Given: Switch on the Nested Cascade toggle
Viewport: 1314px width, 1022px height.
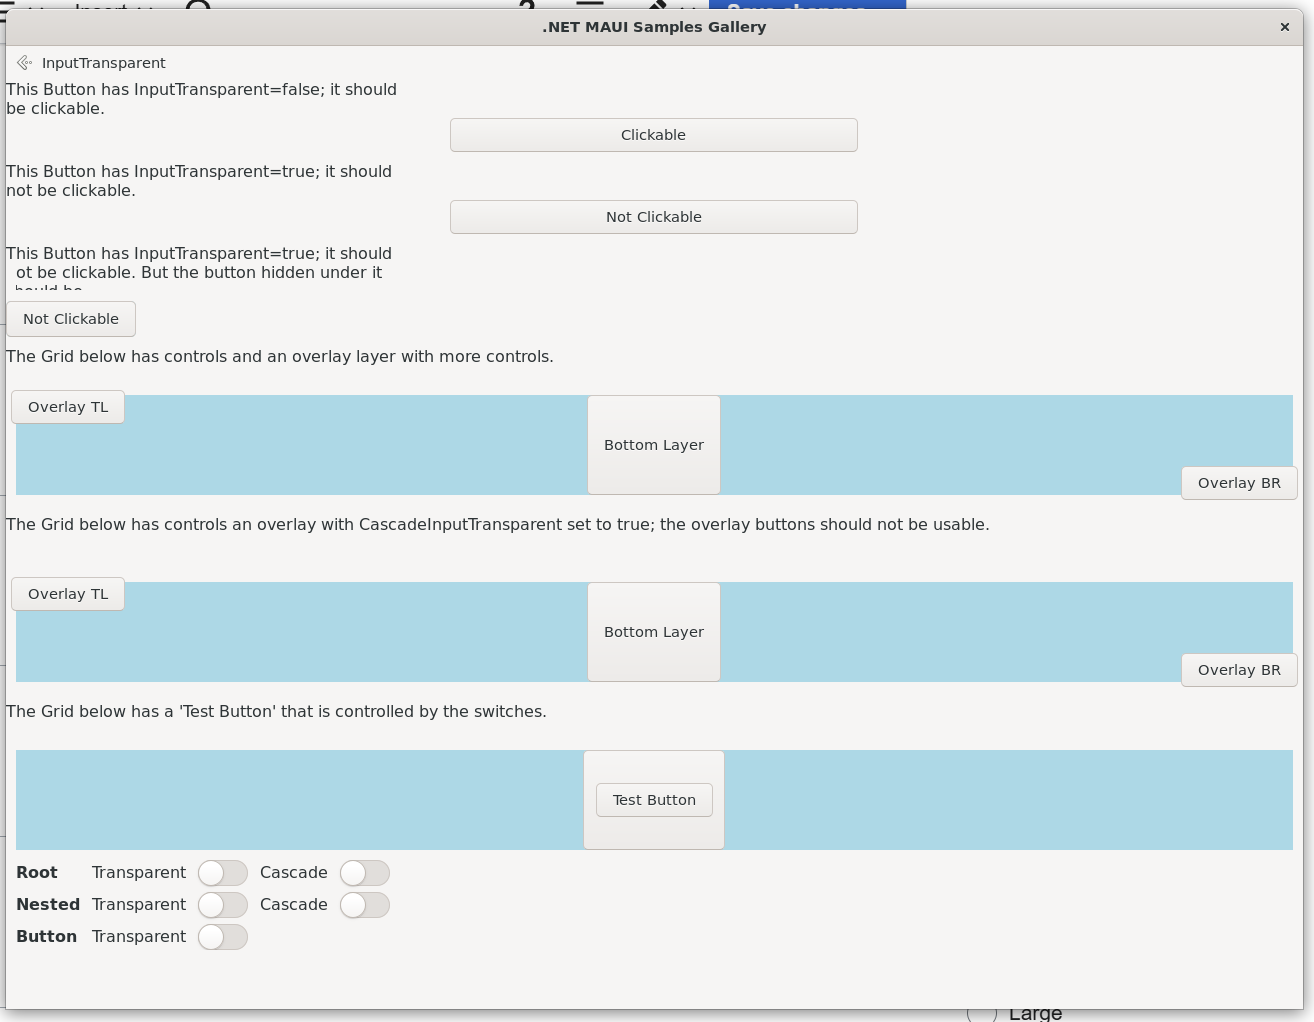Looking at the screenshot, I should (x=364, y=905).
